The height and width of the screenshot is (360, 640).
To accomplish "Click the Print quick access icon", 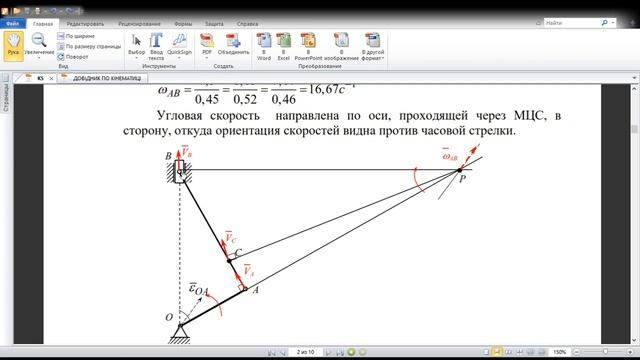I will [38, 11].
